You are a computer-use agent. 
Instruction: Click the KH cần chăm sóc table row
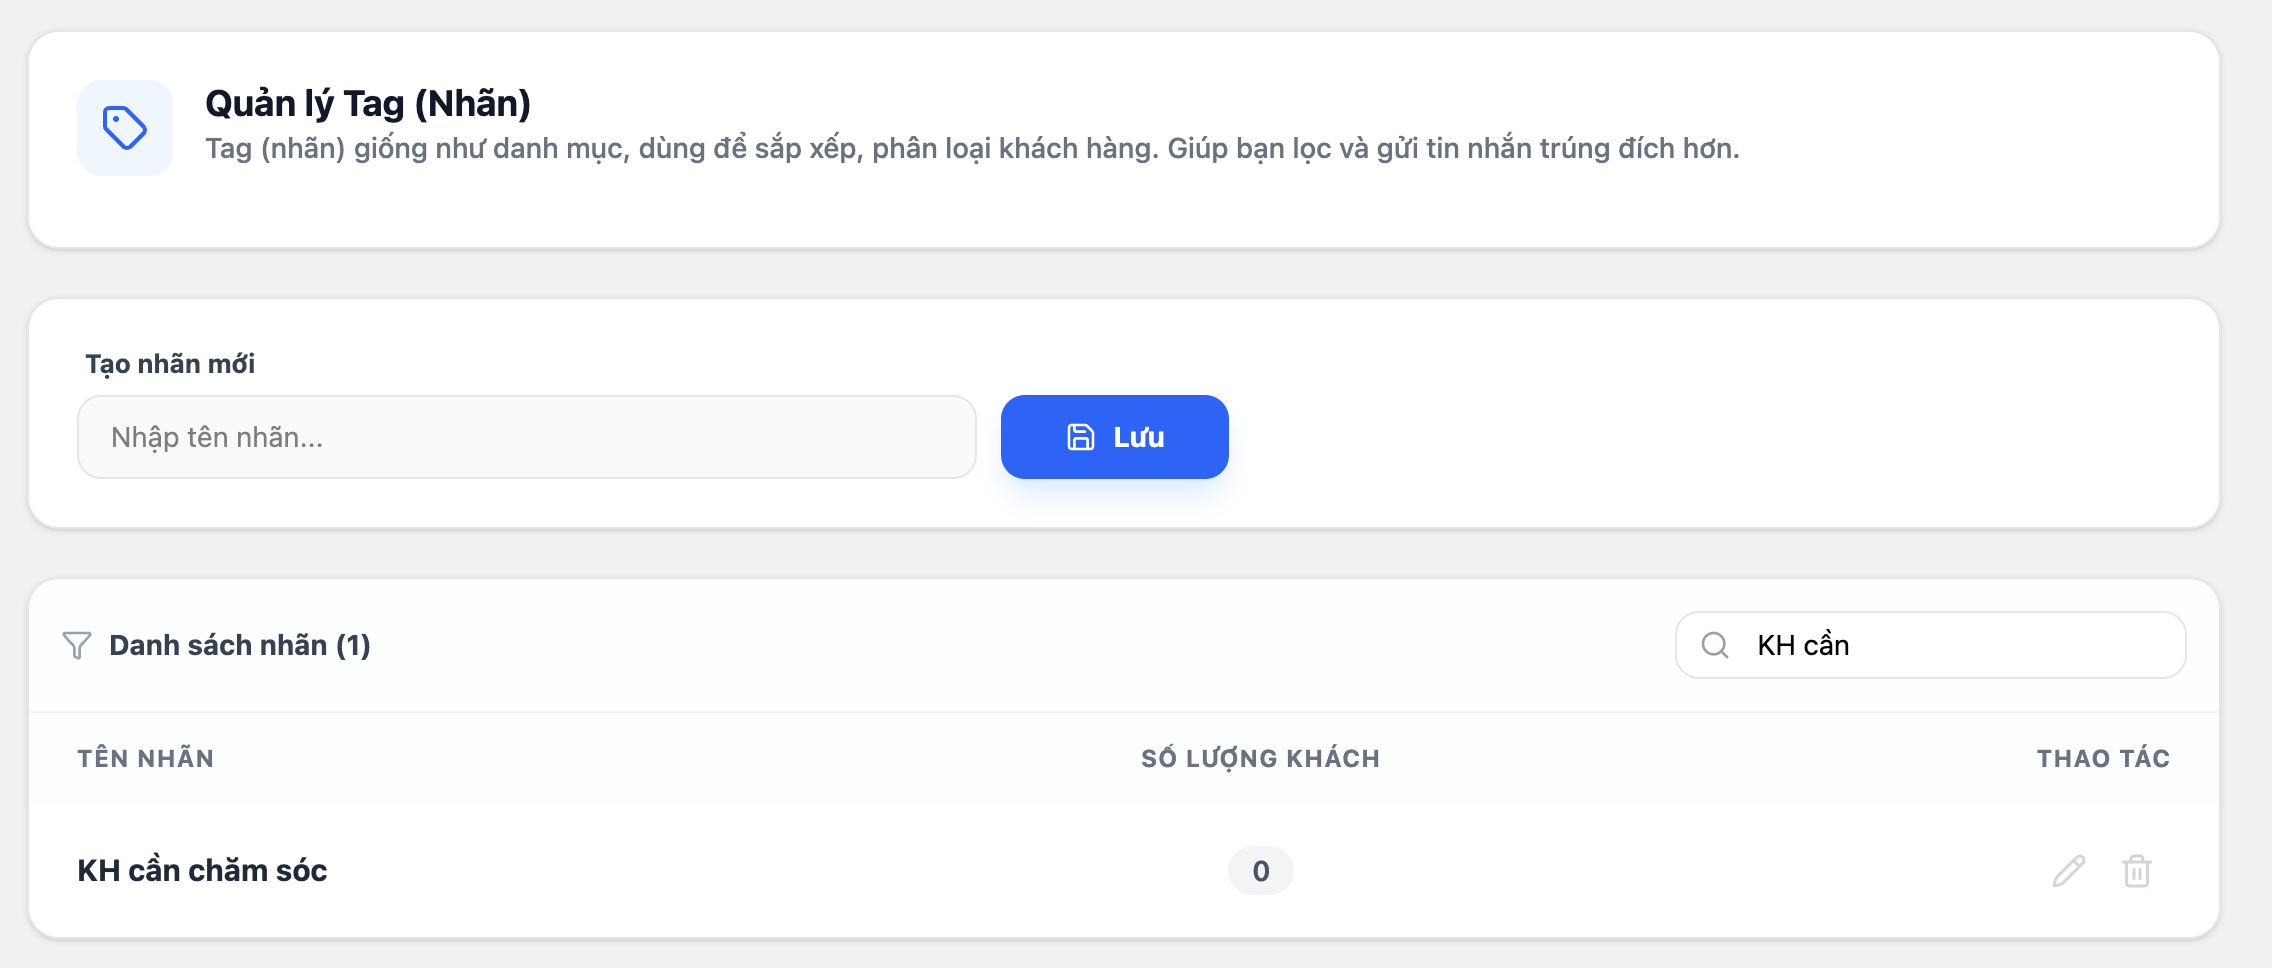pyautogui.click(x=1124, y=871)
